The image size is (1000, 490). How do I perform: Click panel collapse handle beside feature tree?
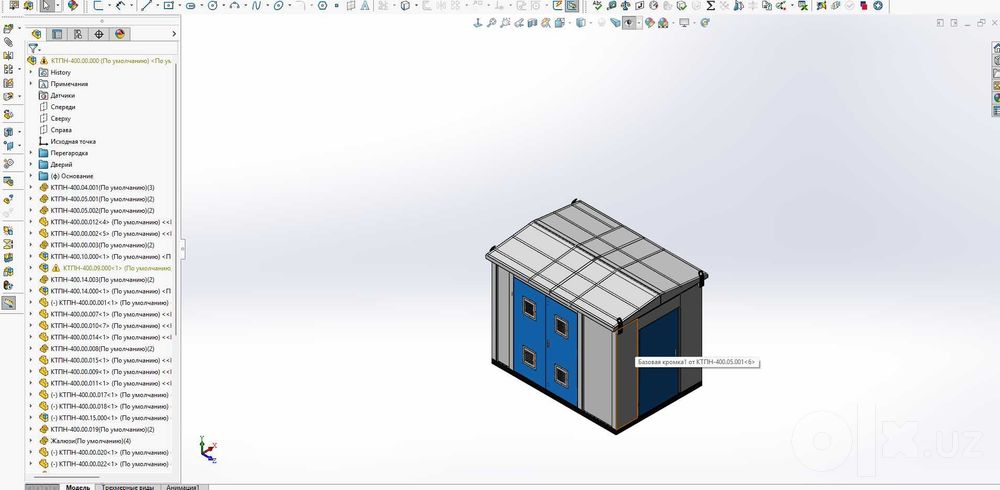pos(182,249)
